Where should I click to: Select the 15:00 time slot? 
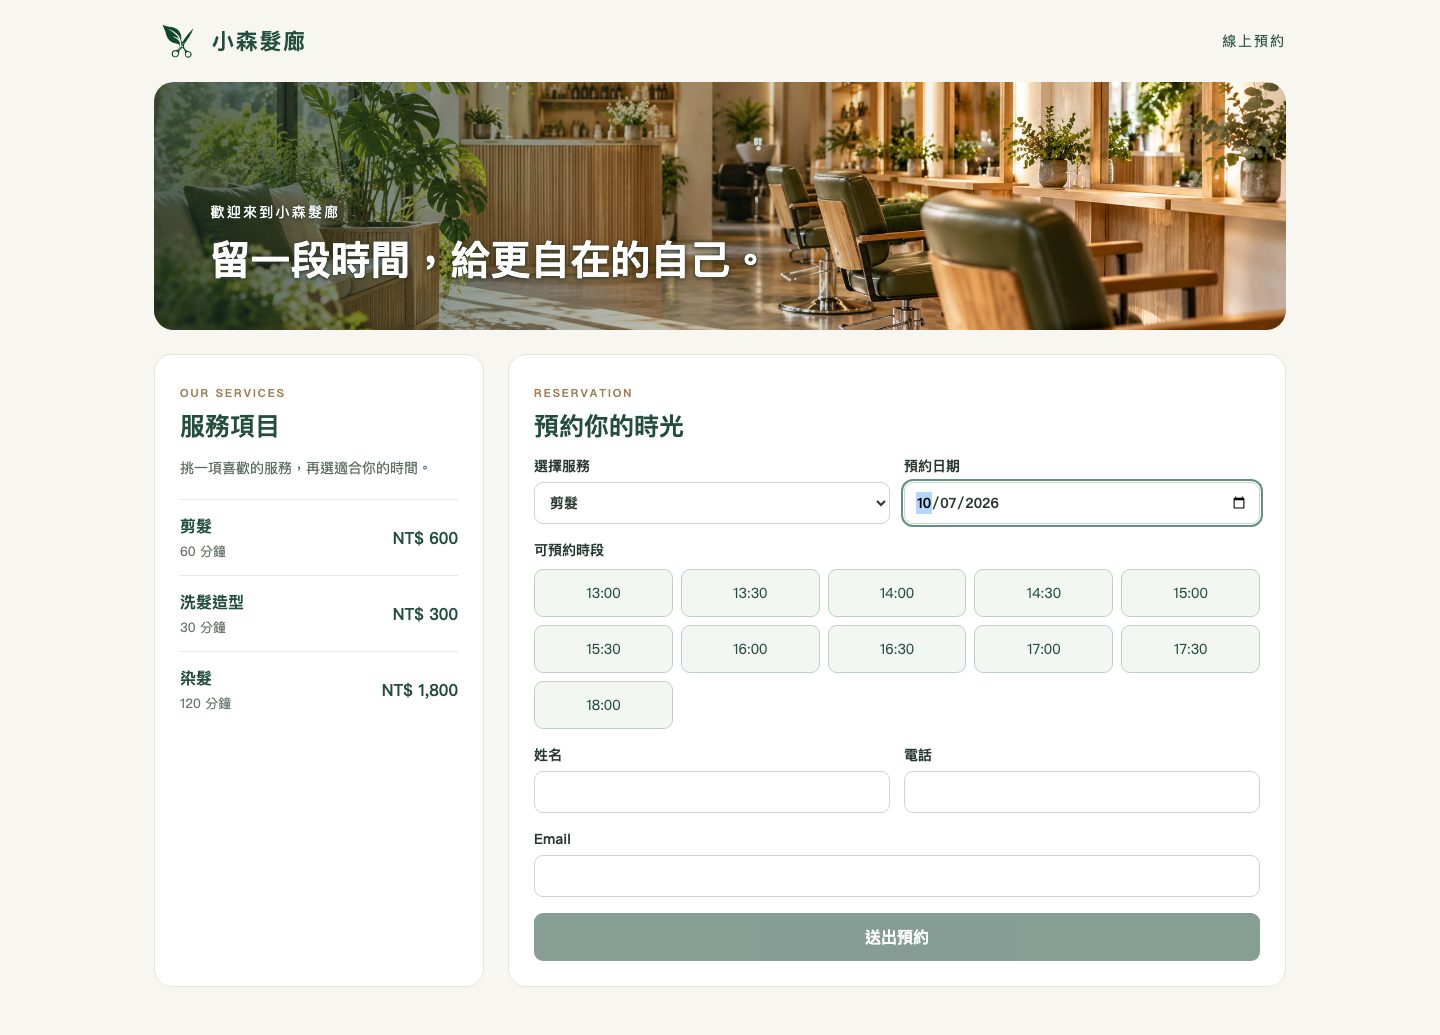(1190, 593)
